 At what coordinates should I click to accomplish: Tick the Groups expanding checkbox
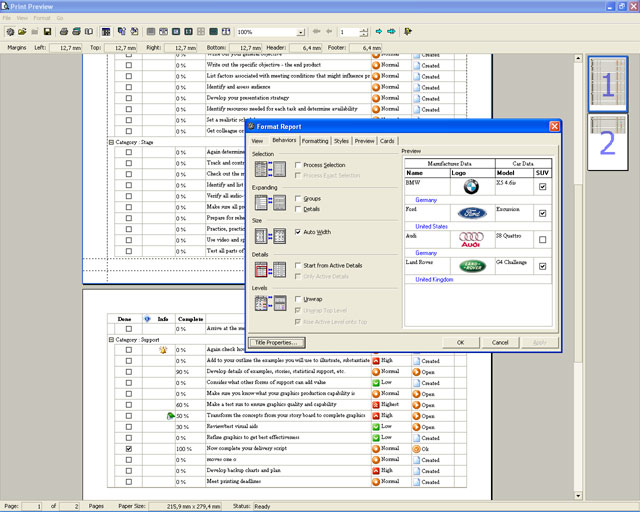298,199
